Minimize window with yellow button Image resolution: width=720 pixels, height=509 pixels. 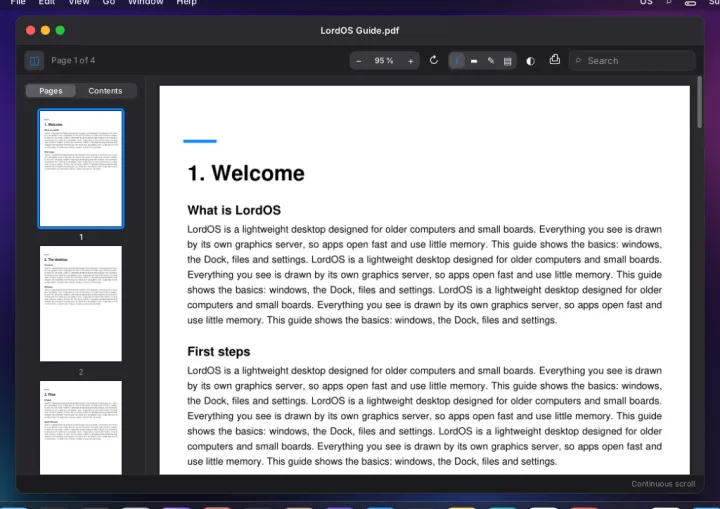tap(45, 30)
